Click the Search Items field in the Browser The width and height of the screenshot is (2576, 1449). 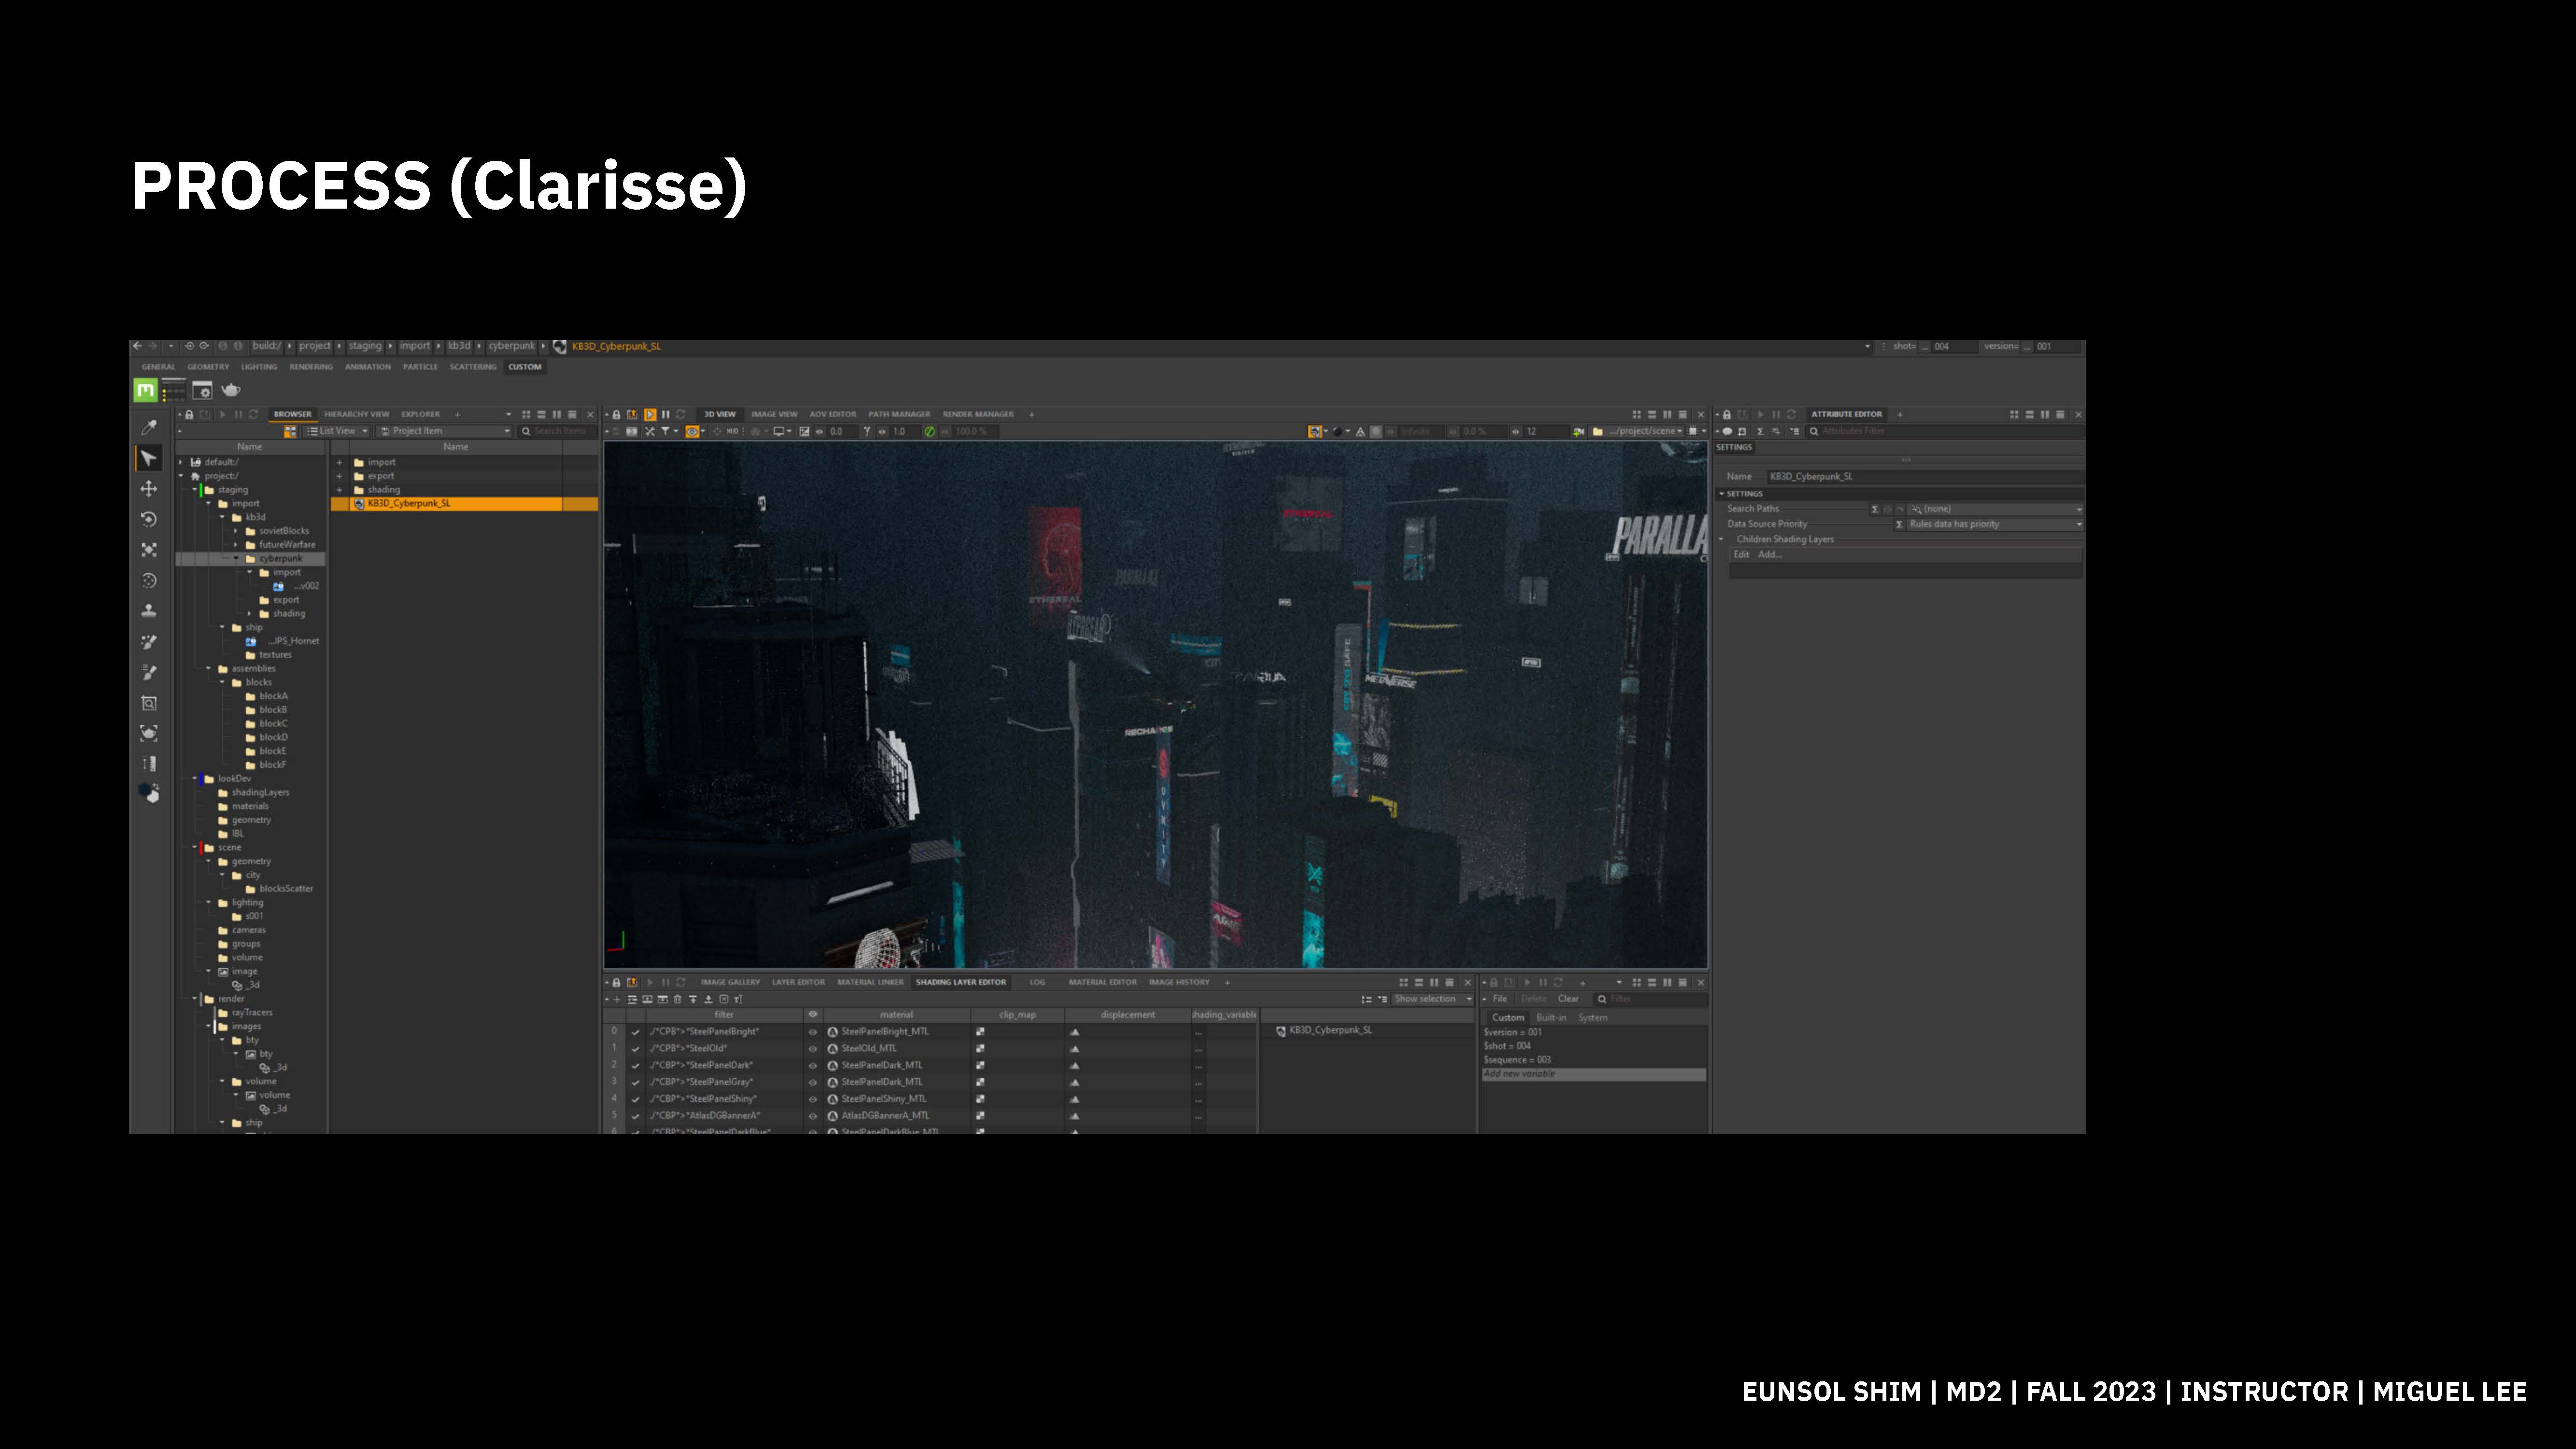(560, 431)
